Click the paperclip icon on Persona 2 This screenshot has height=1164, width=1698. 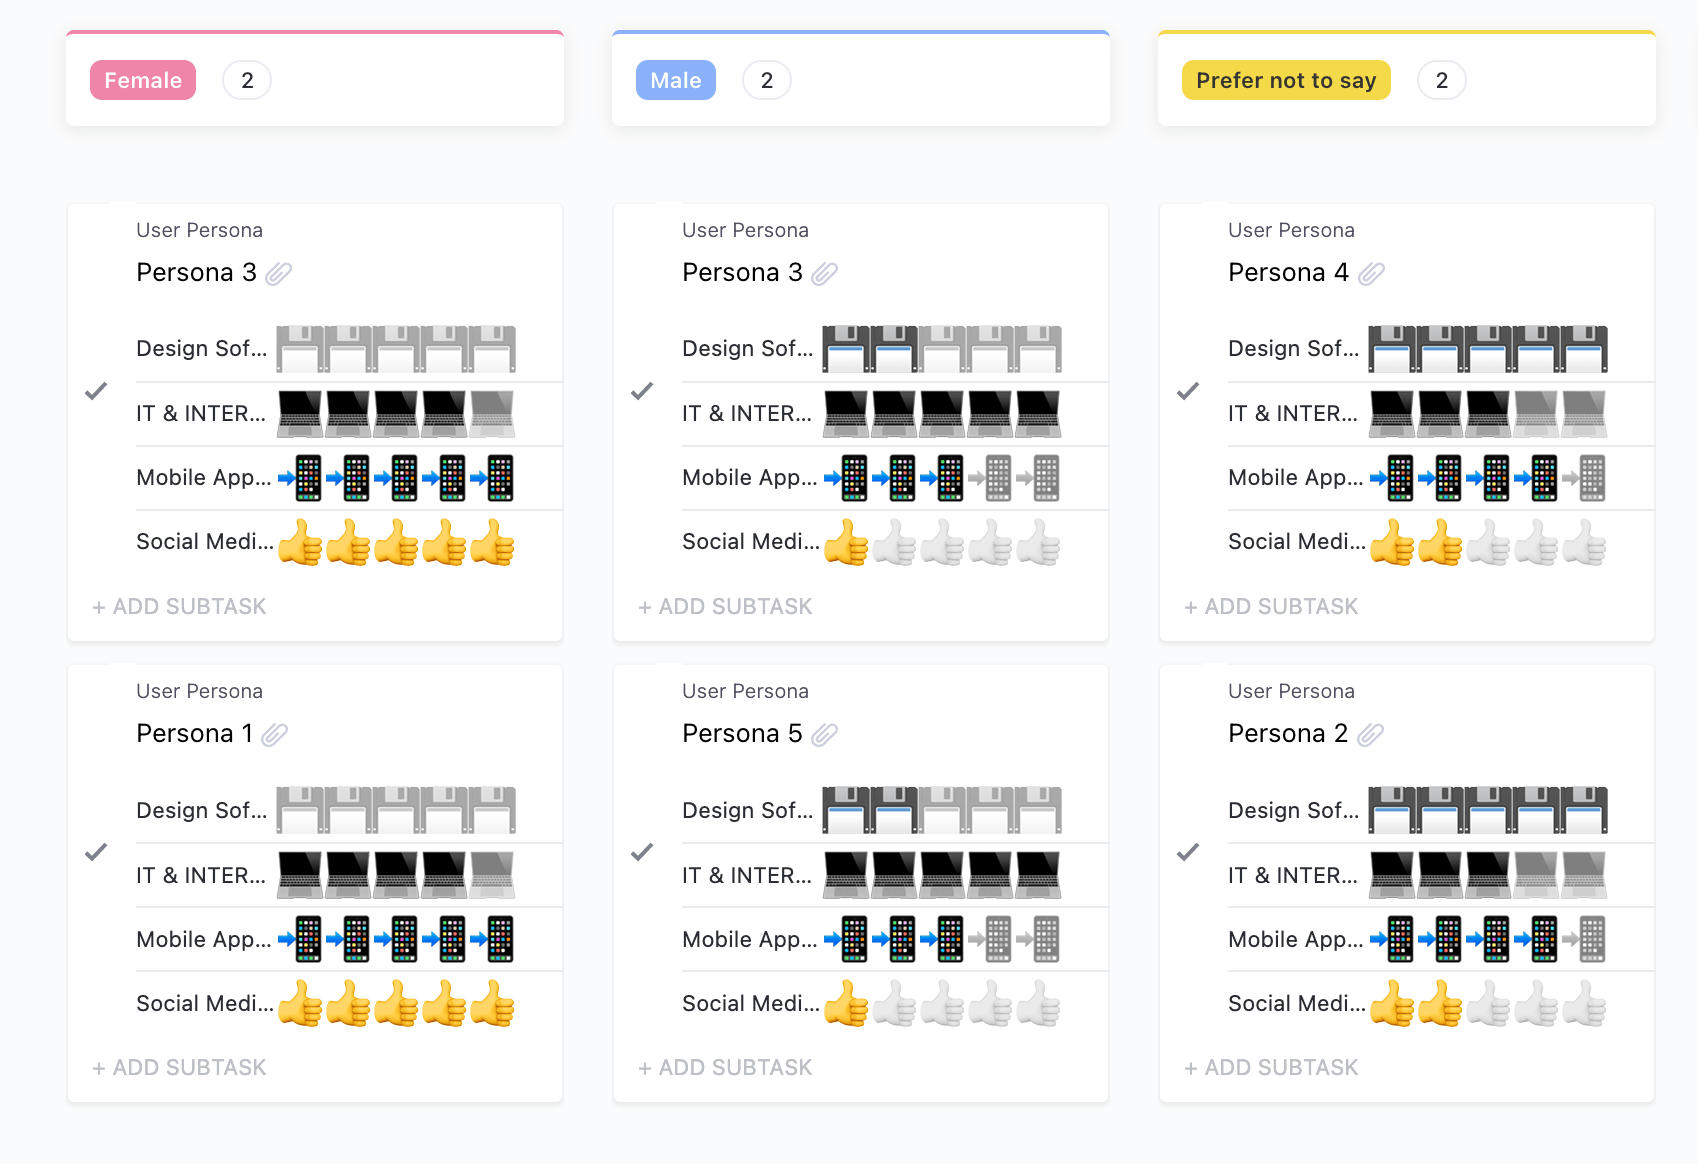1370,735
